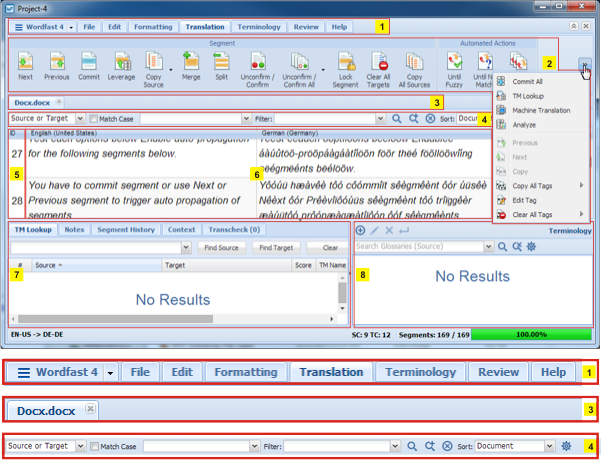Screen dimensions: 601x460
Task: Click the TM Name column header
Action: coord(332,265)
